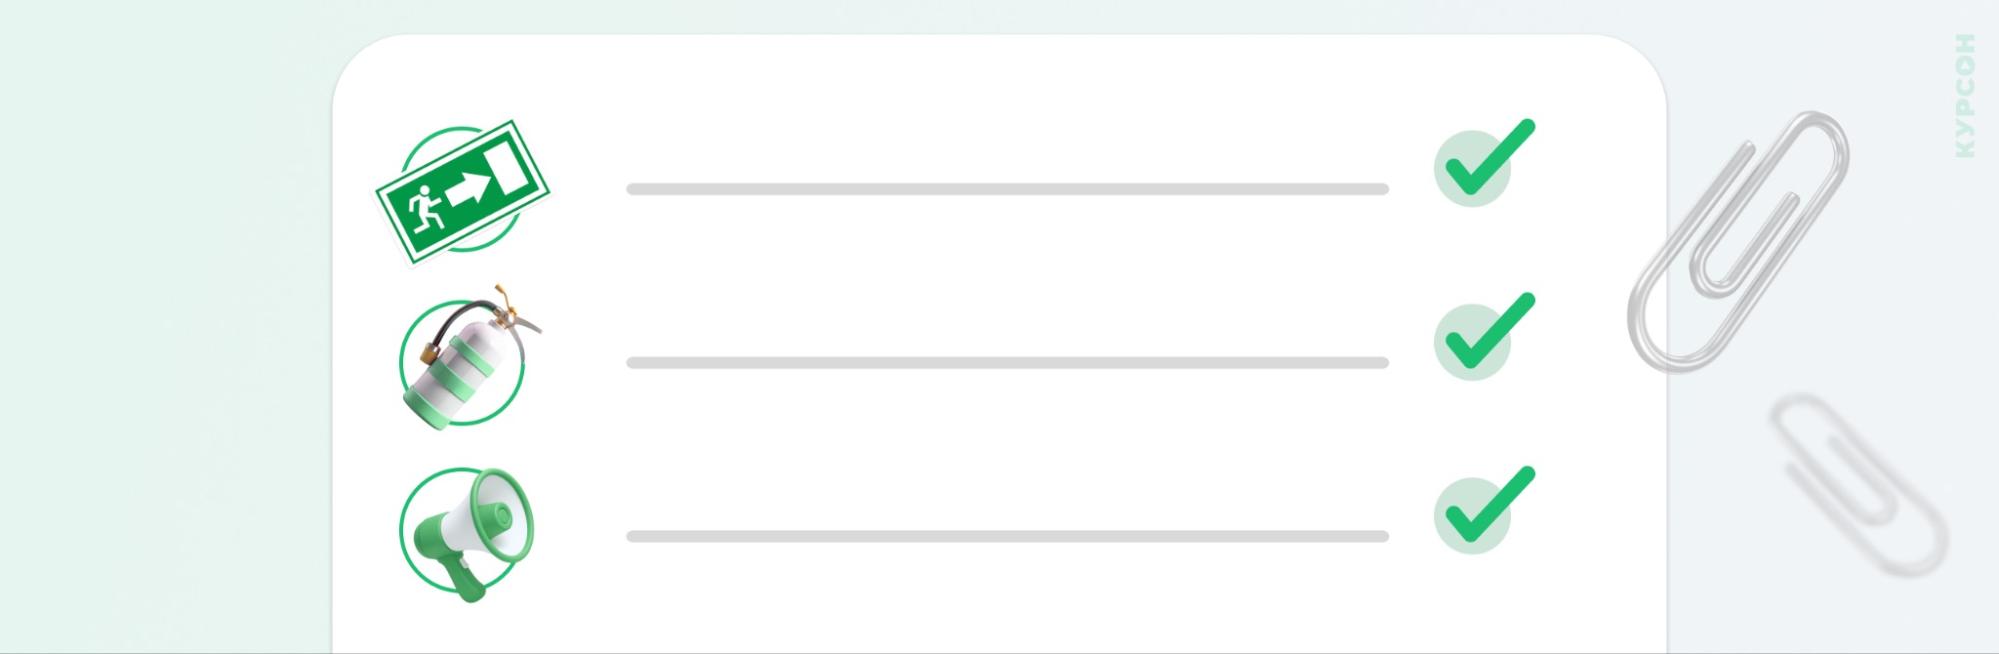The width and height of the screenshot is (1999, 654).
Task: Click the green megaphone icon
Action: [x=466, y=531]
